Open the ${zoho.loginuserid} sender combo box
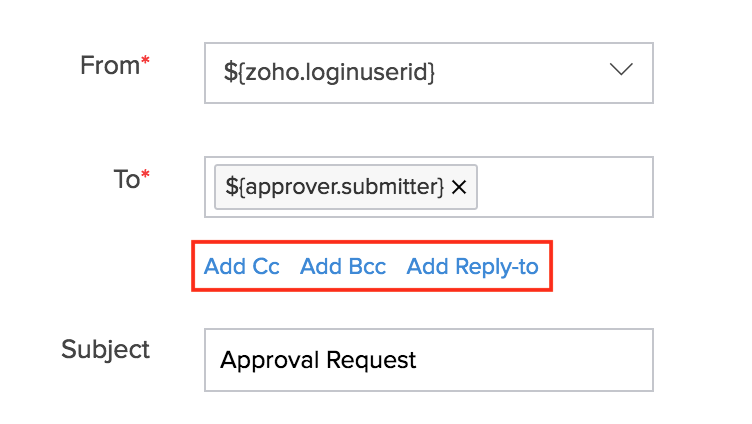 point(429,73)
